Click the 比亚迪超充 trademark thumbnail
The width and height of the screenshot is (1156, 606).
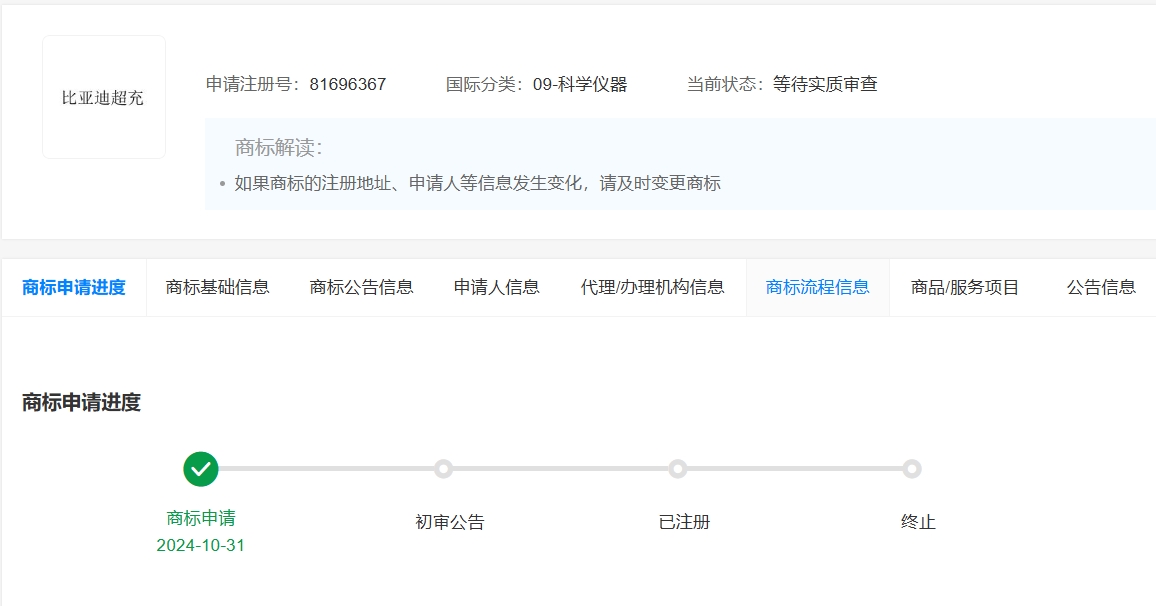tap(104, 97)
